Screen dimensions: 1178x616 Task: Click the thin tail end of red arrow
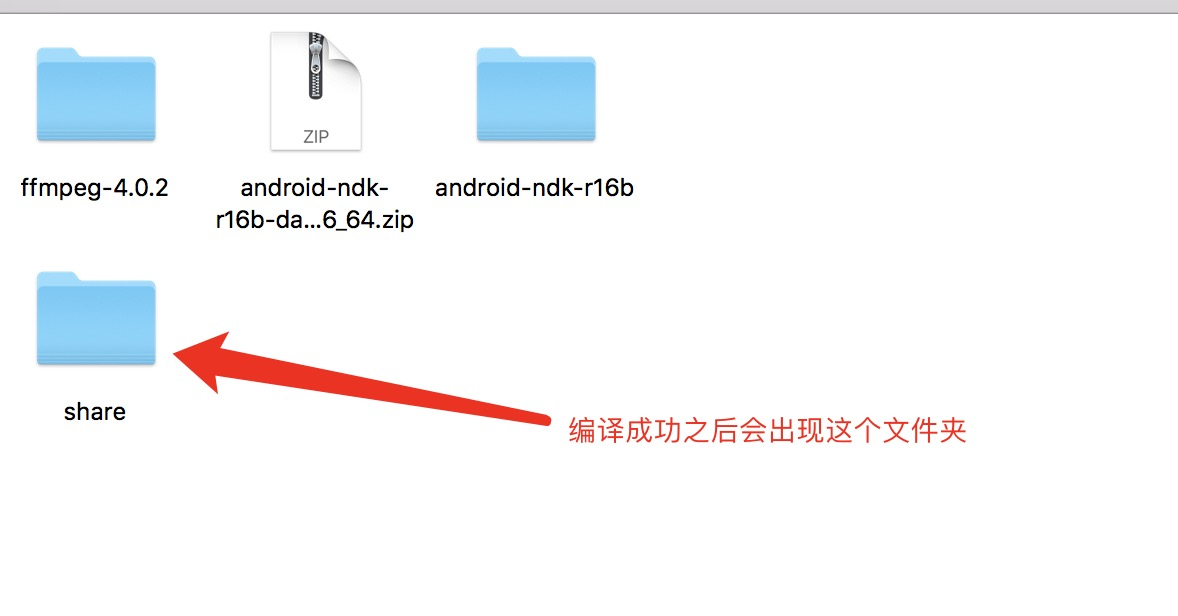[542, 419]
